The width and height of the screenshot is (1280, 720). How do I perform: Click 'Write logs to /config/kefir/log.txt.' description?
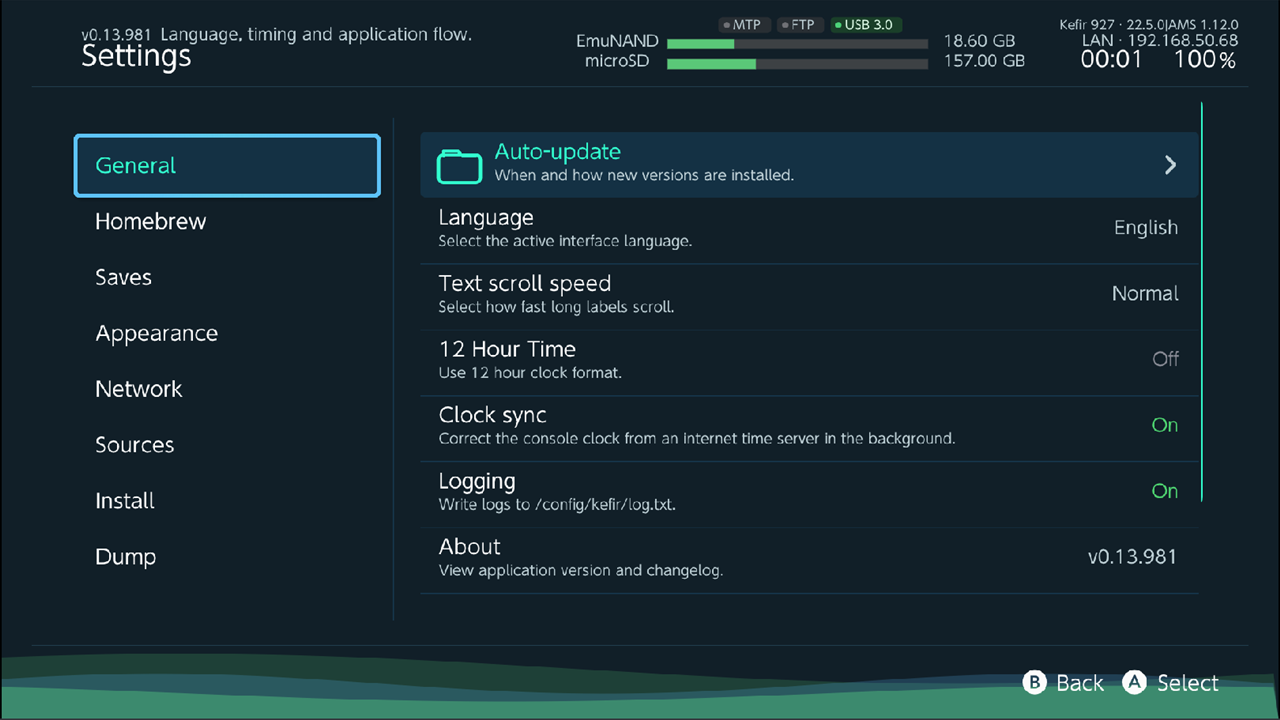pyautogui.click(x=557, y=505)
